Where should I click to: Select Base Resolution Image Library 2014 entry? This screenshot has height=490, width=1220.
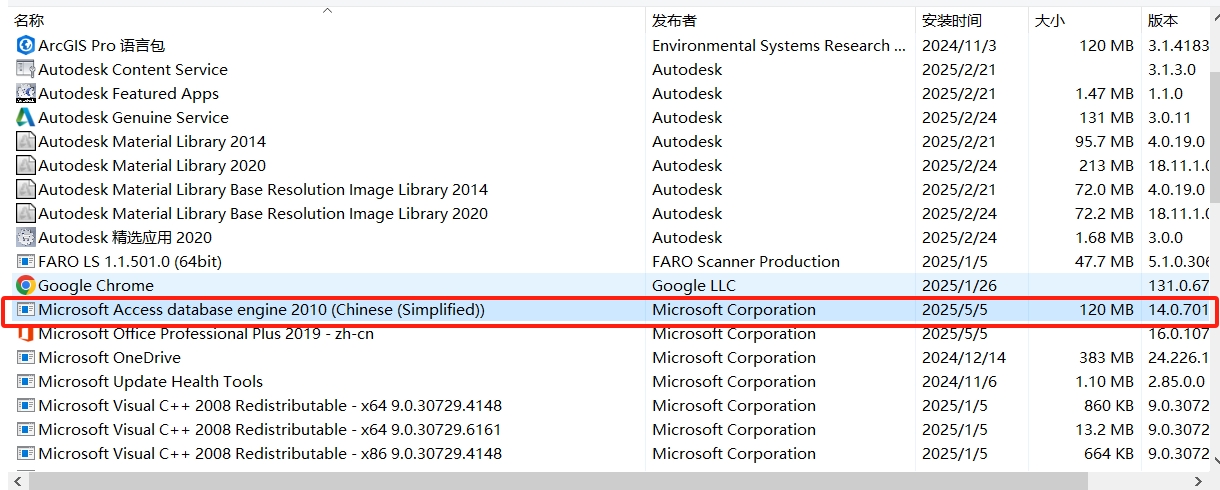[x=609, y=189]
